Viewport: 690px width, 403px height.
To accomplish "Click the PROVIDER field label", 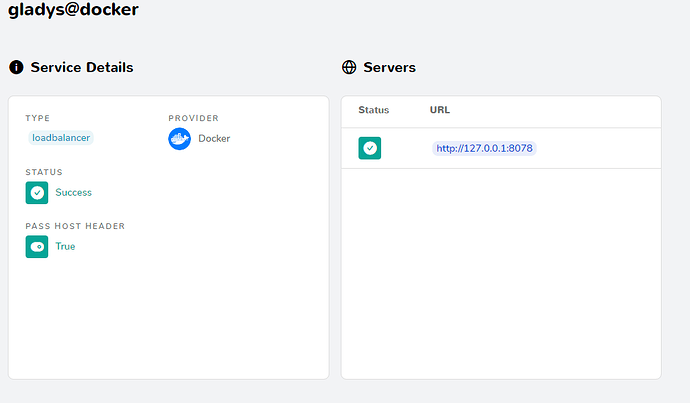I will [192, 118].
